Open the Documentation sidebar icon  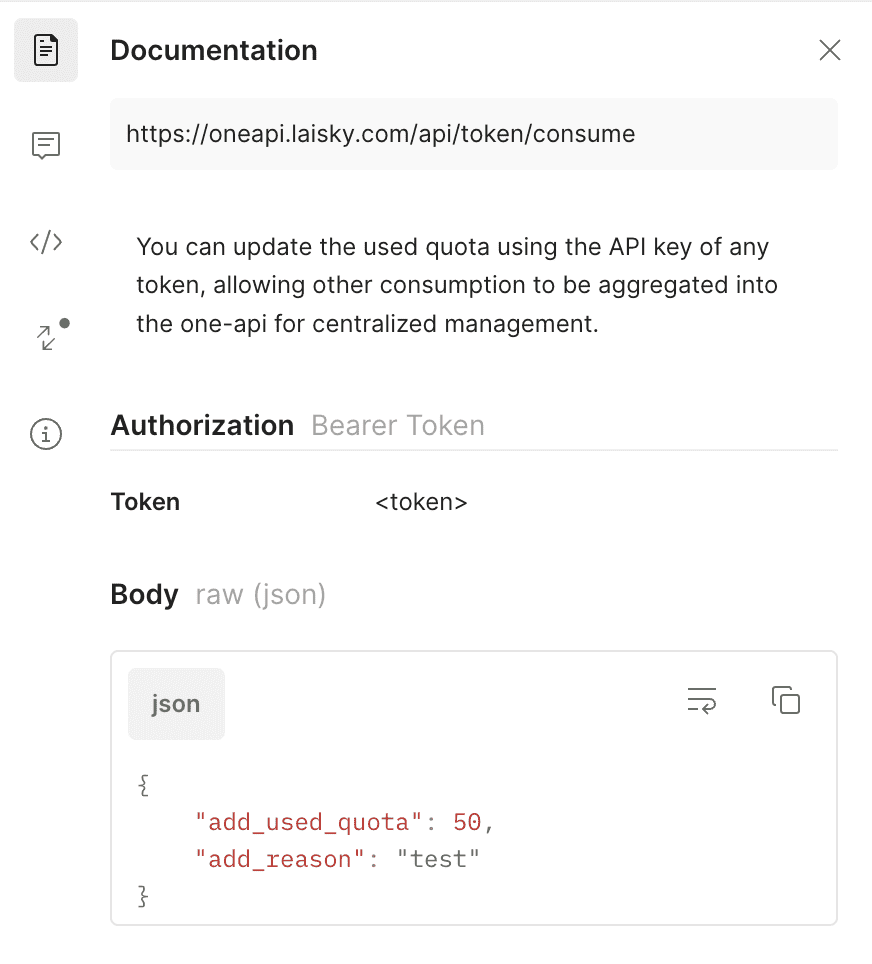click(46, 50)
